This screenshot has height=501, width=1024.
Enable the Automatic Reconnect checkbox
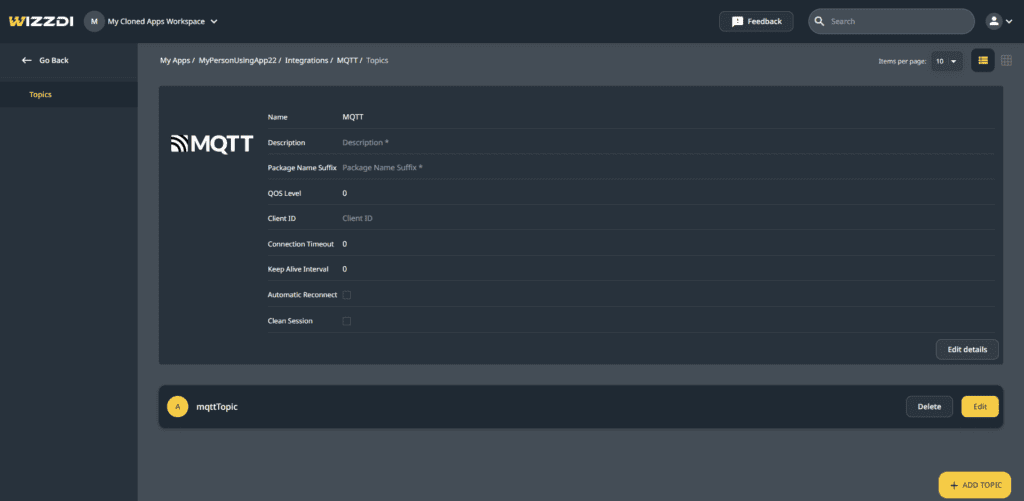point(347,295)
